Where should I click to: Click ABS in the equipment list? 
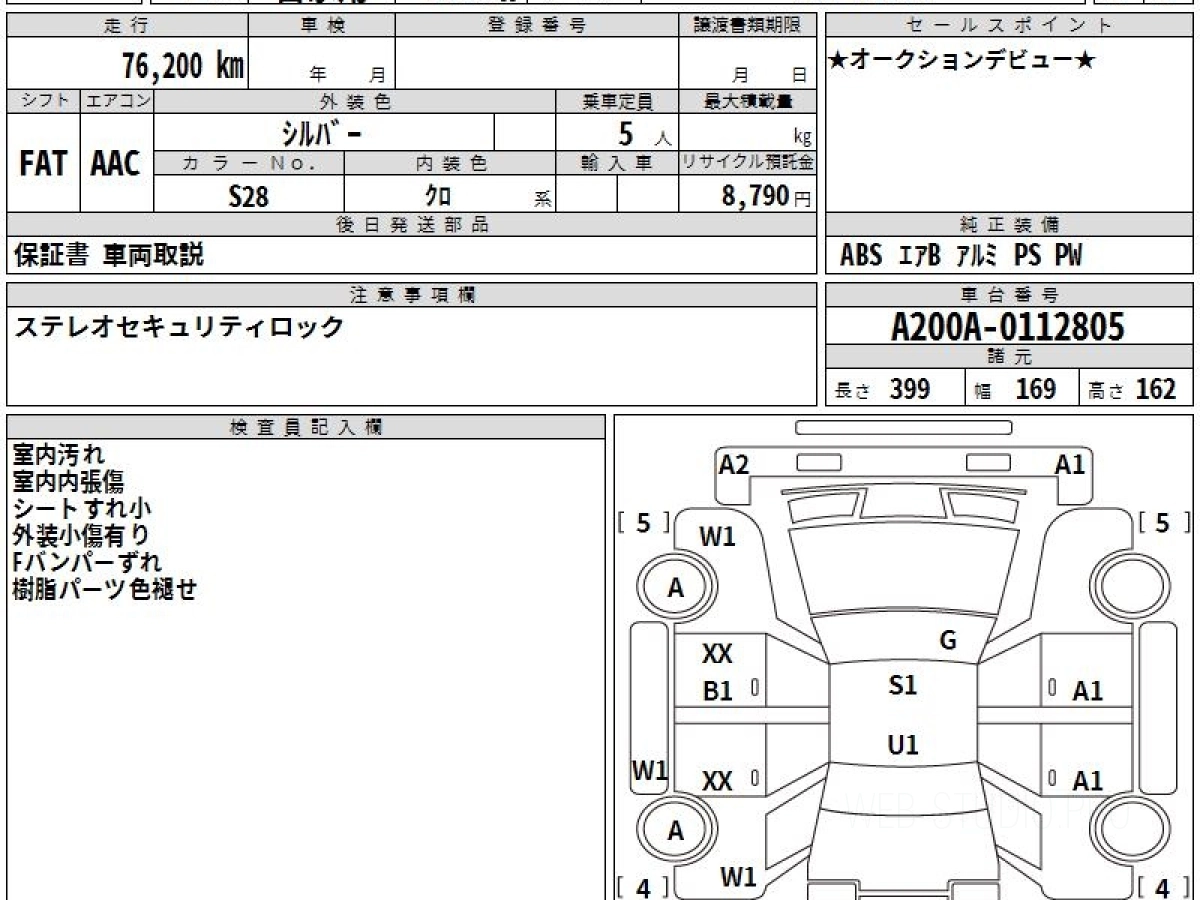861,256
